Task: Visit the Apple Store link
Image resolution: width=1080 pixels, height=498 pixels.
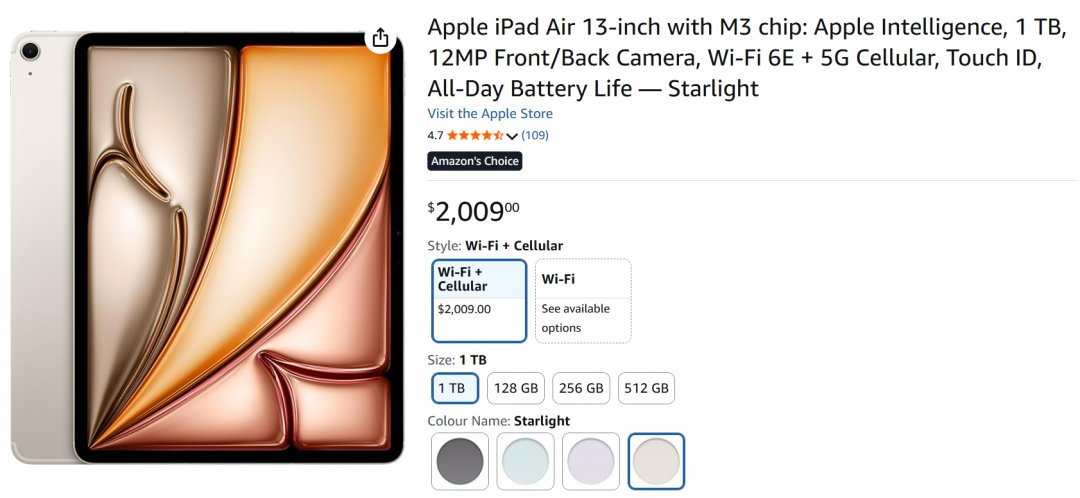Action: click(x=490, y=114)
